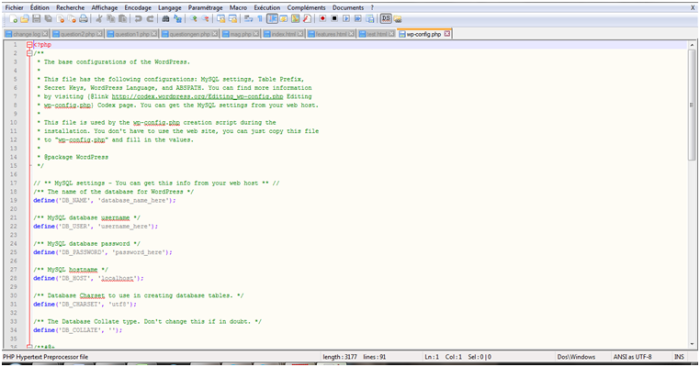Redo the change via toolbar
Viewport: 700px width, 367px height.
pos(150,19)
